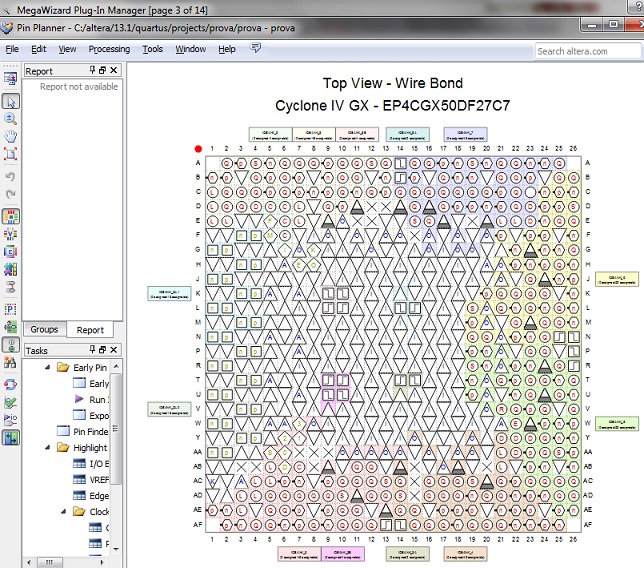Click the Undo arrow in left toolbar
Viewport: 644px width, 568px height.
click(x=11, y=177)
